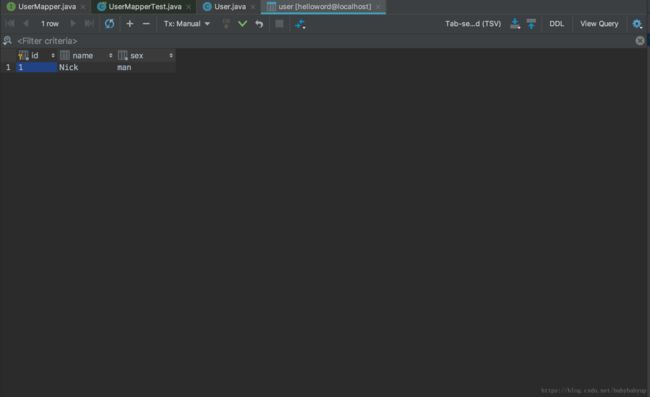Sort by the name column header

[86, 56]
